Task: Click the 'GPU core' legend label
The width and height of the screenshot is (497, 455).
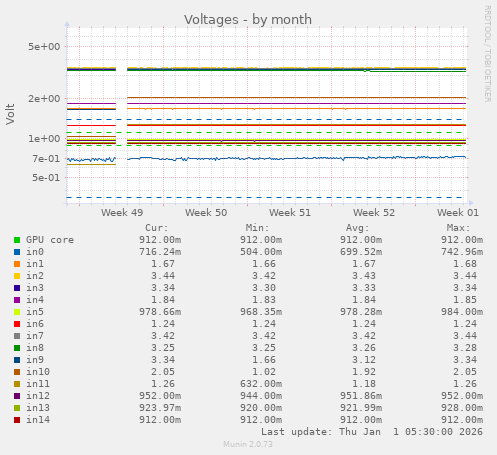Action: pyautogui.click(x=50, y=240)
